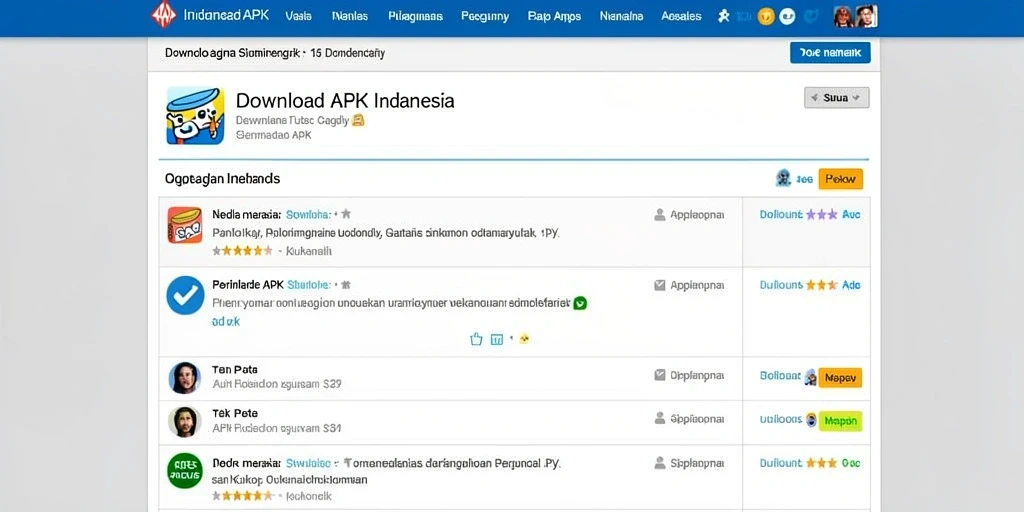
Task: Click the yellow emoji beside Dewnlana Futsc Cagdly
Action: [x=357, y=120]
